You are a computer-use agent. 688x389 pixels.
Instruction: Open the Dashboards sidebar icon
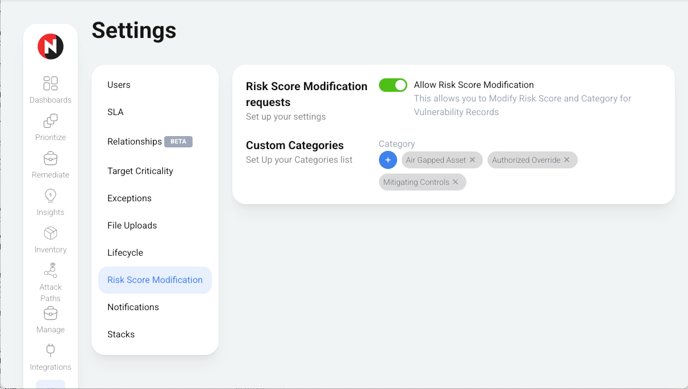(50, 83)
